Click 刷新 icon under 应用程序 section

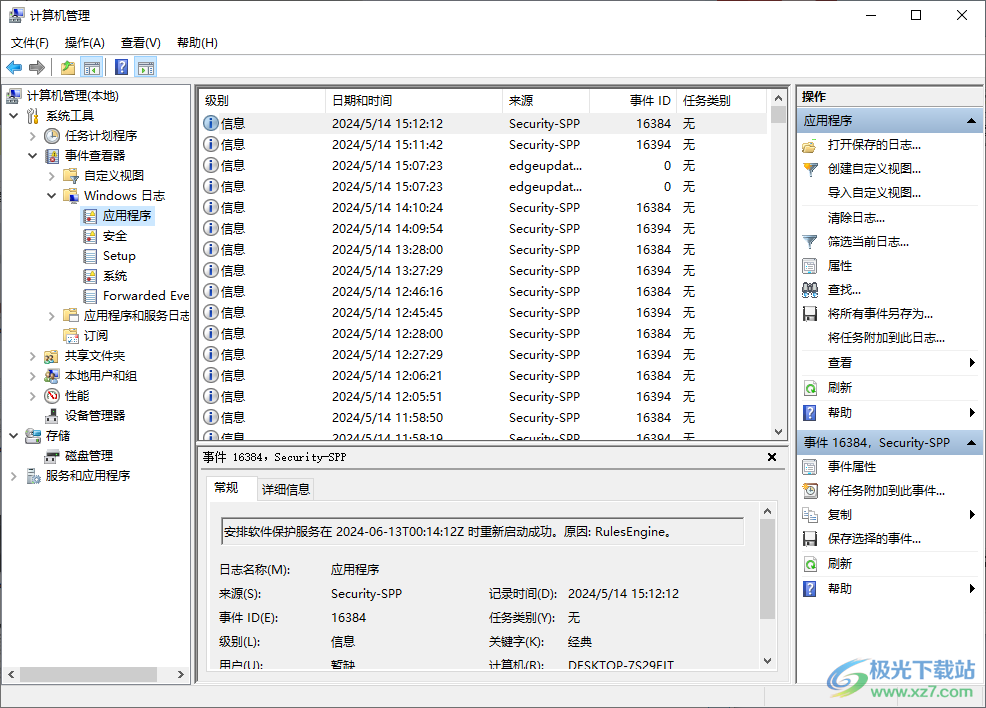pos(810,388)
